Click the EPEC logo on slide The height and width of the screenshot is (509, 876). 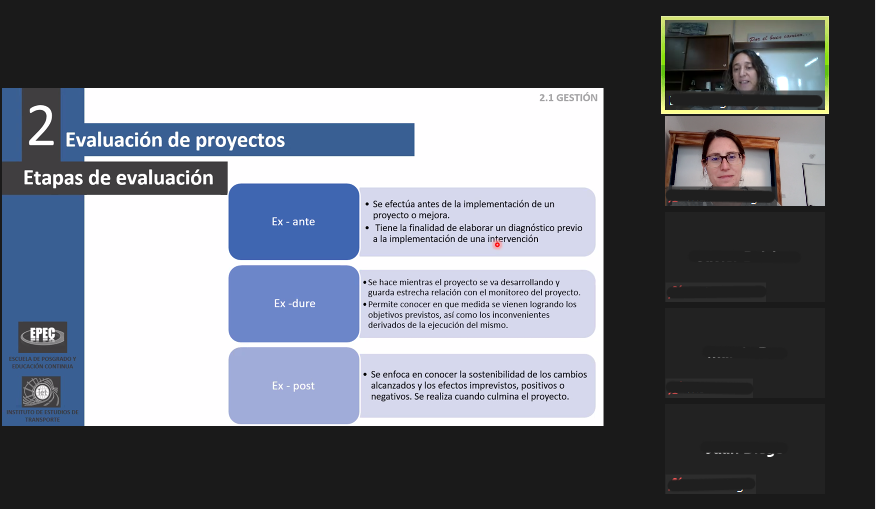coord(42,336)
